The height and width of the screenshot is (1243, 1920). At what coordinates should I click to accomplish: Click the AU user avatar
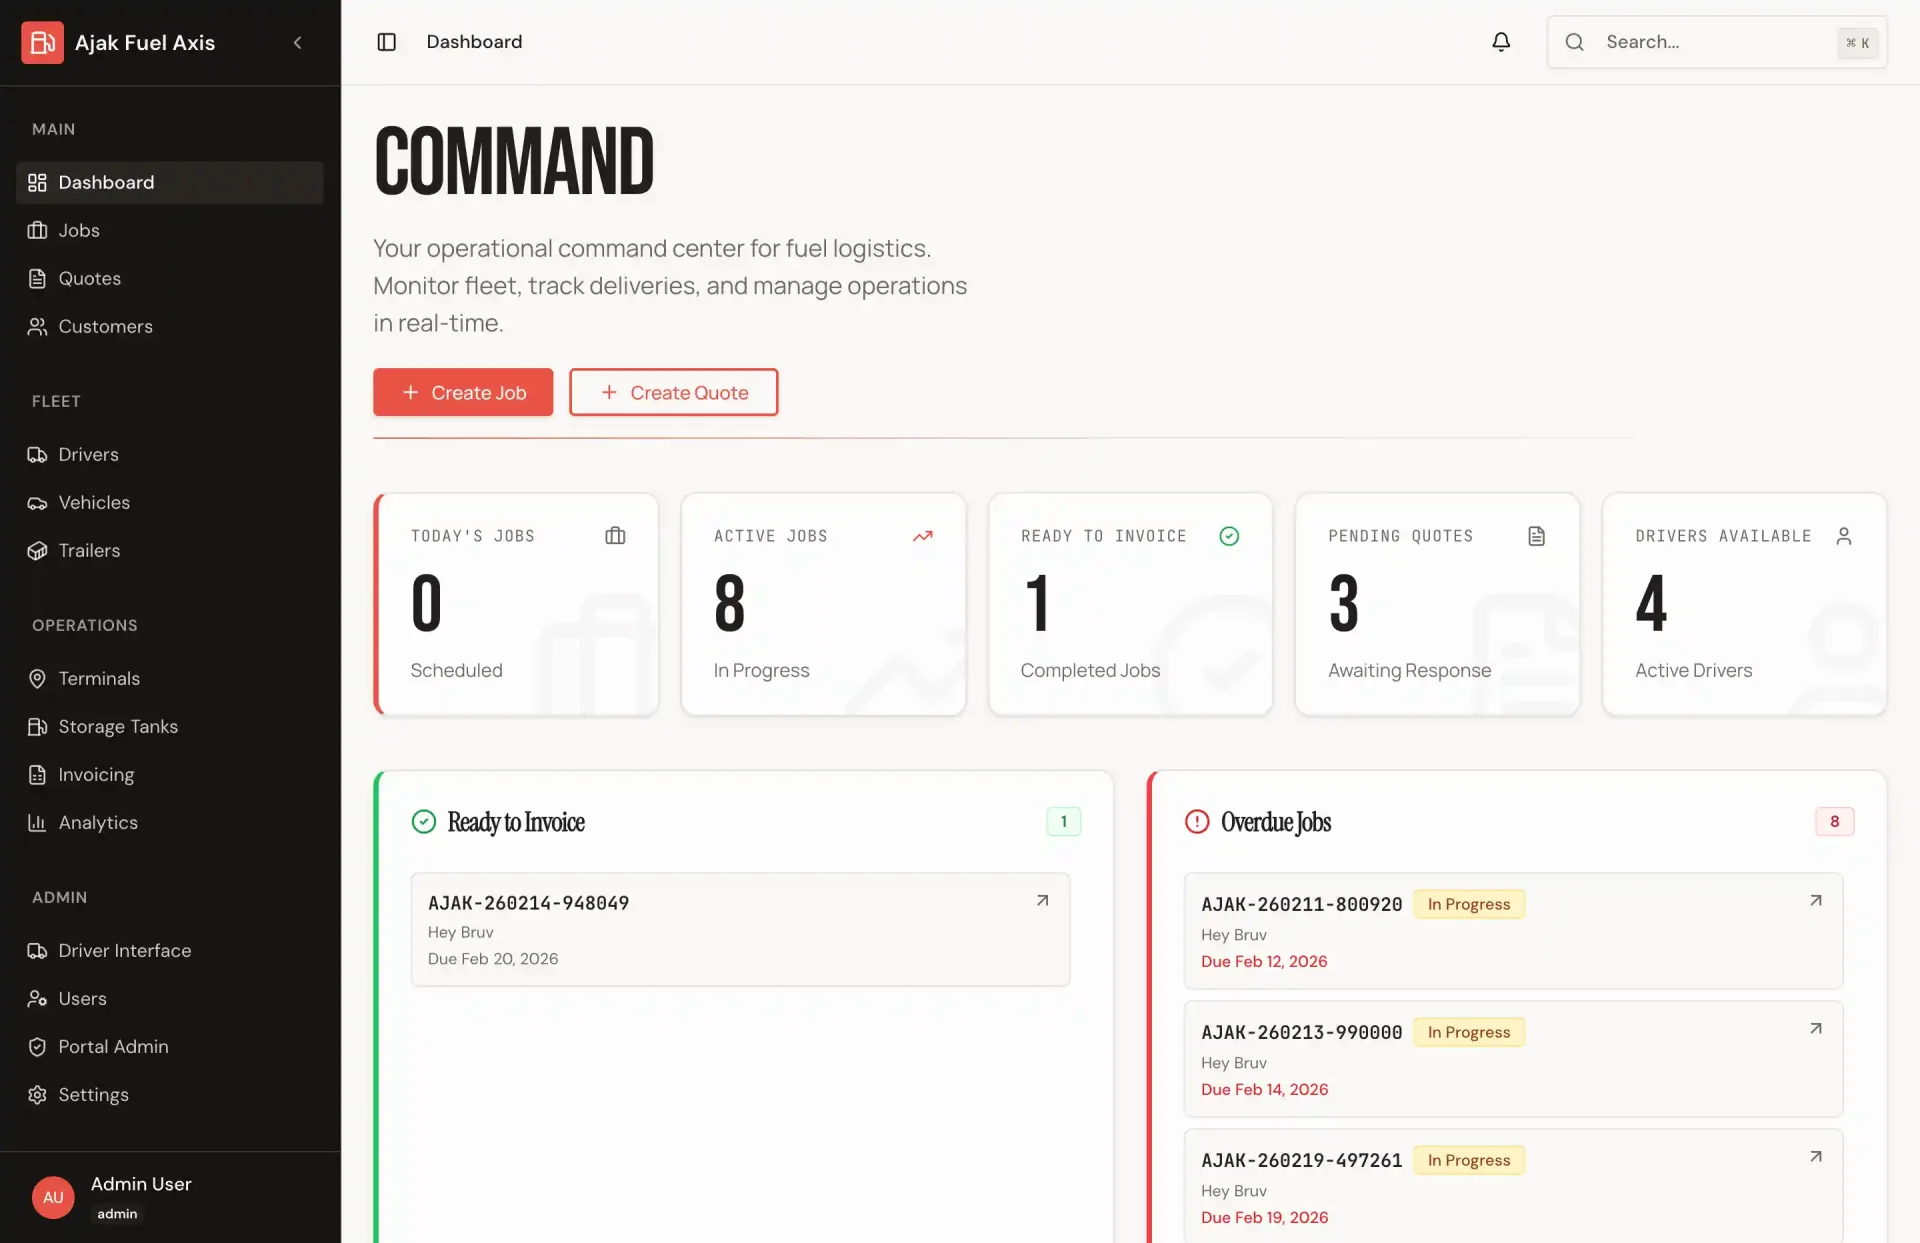point(53,1197)
